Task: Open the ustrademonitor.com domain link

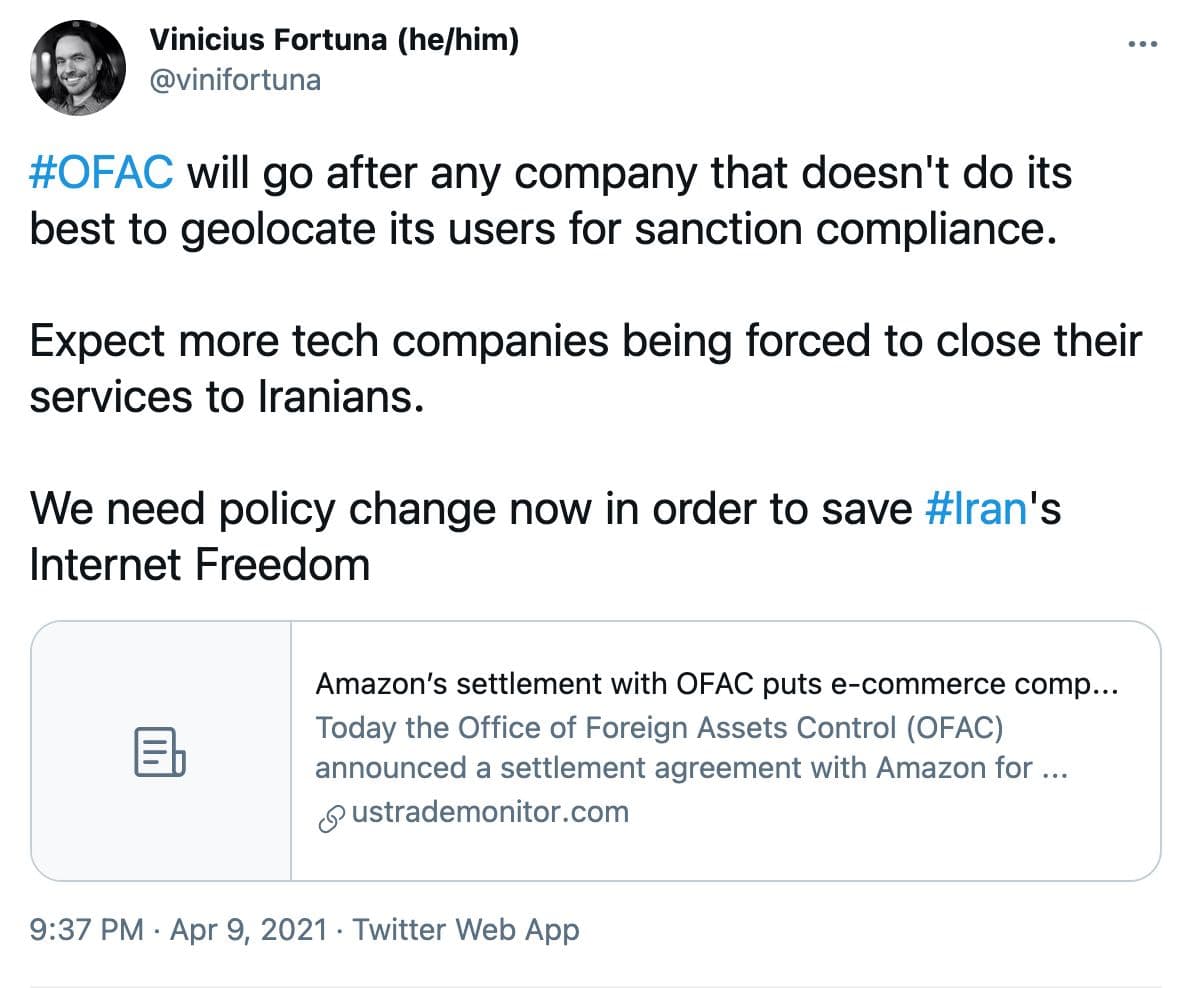Action: click(x=490, y=812)
